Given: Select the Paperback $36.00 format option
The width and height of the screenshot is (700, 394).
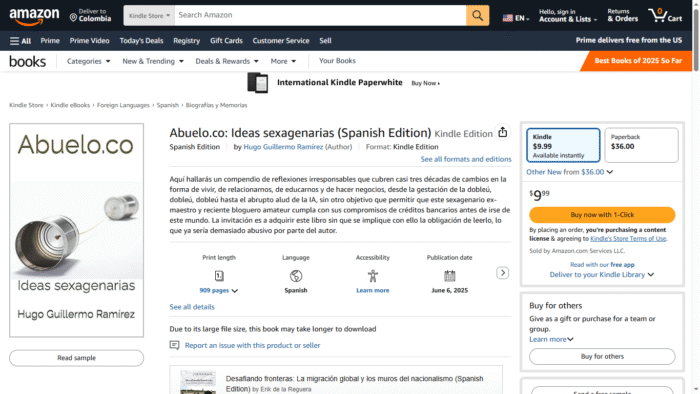Looking at the screenshot, I should point(641,145).
